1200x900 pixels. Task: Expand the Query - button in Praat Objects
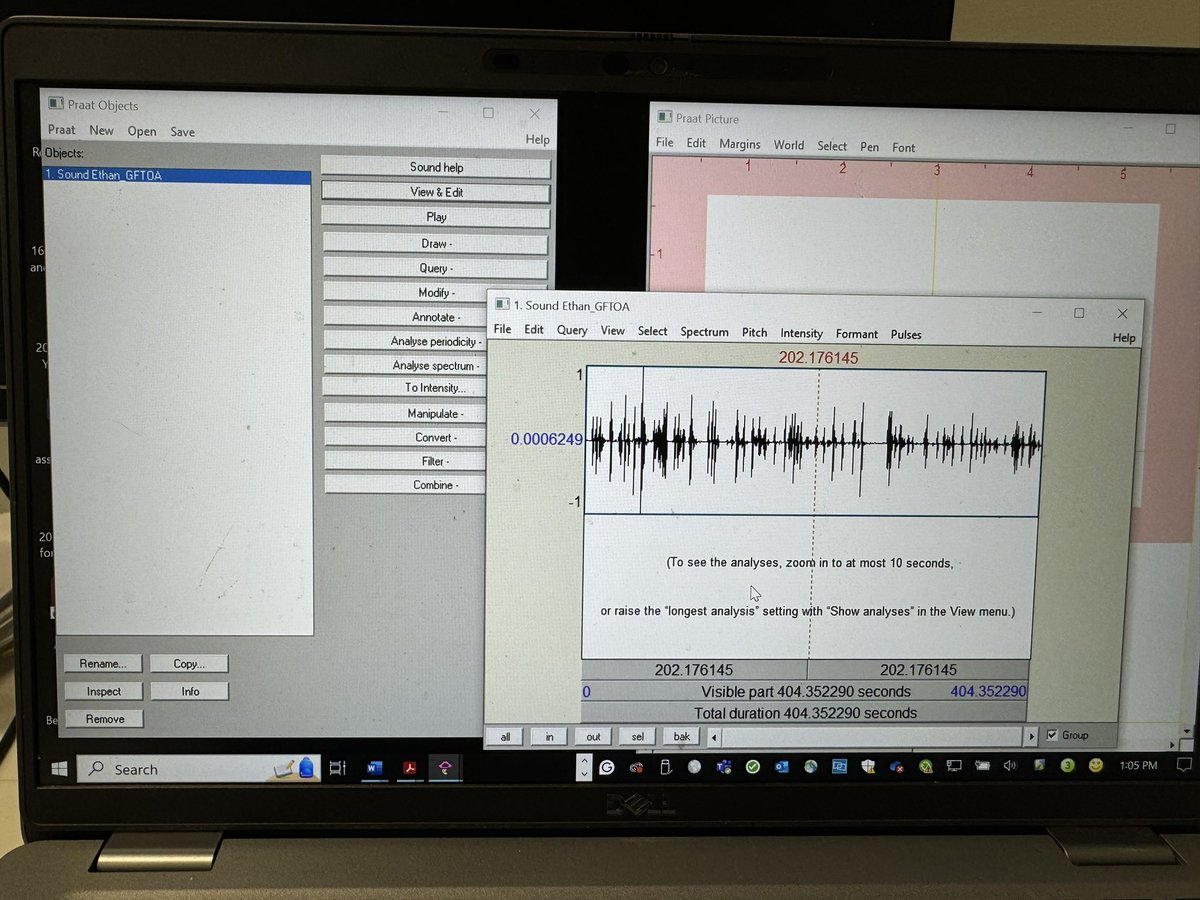(x=436, y=269)
